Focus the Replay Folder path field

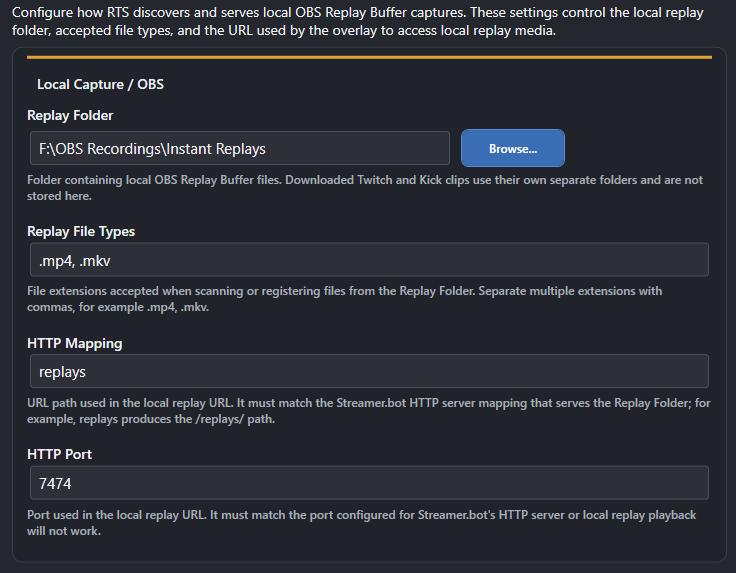tap(240, 148)
